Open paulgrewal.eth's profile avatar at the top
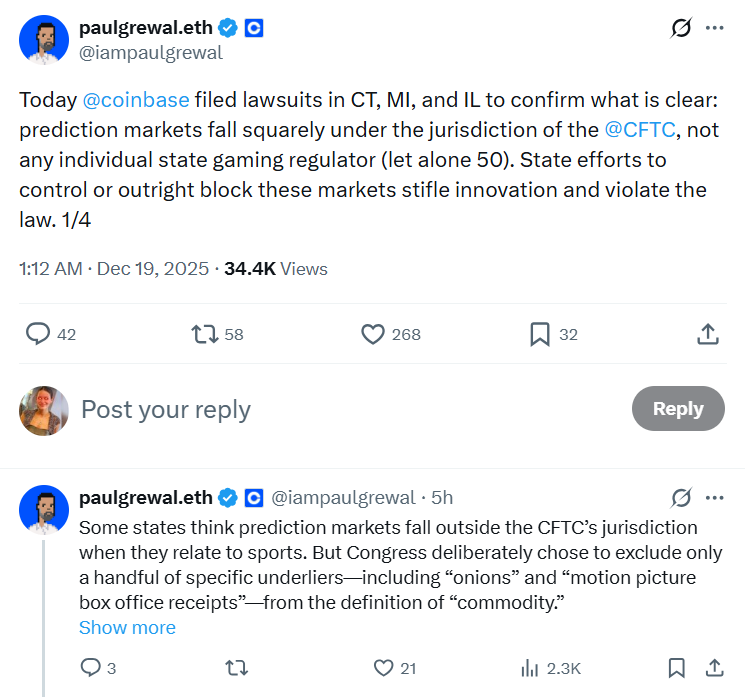This screenshot has height=697, width=745. pyautogui.click(x=43, y=40)
